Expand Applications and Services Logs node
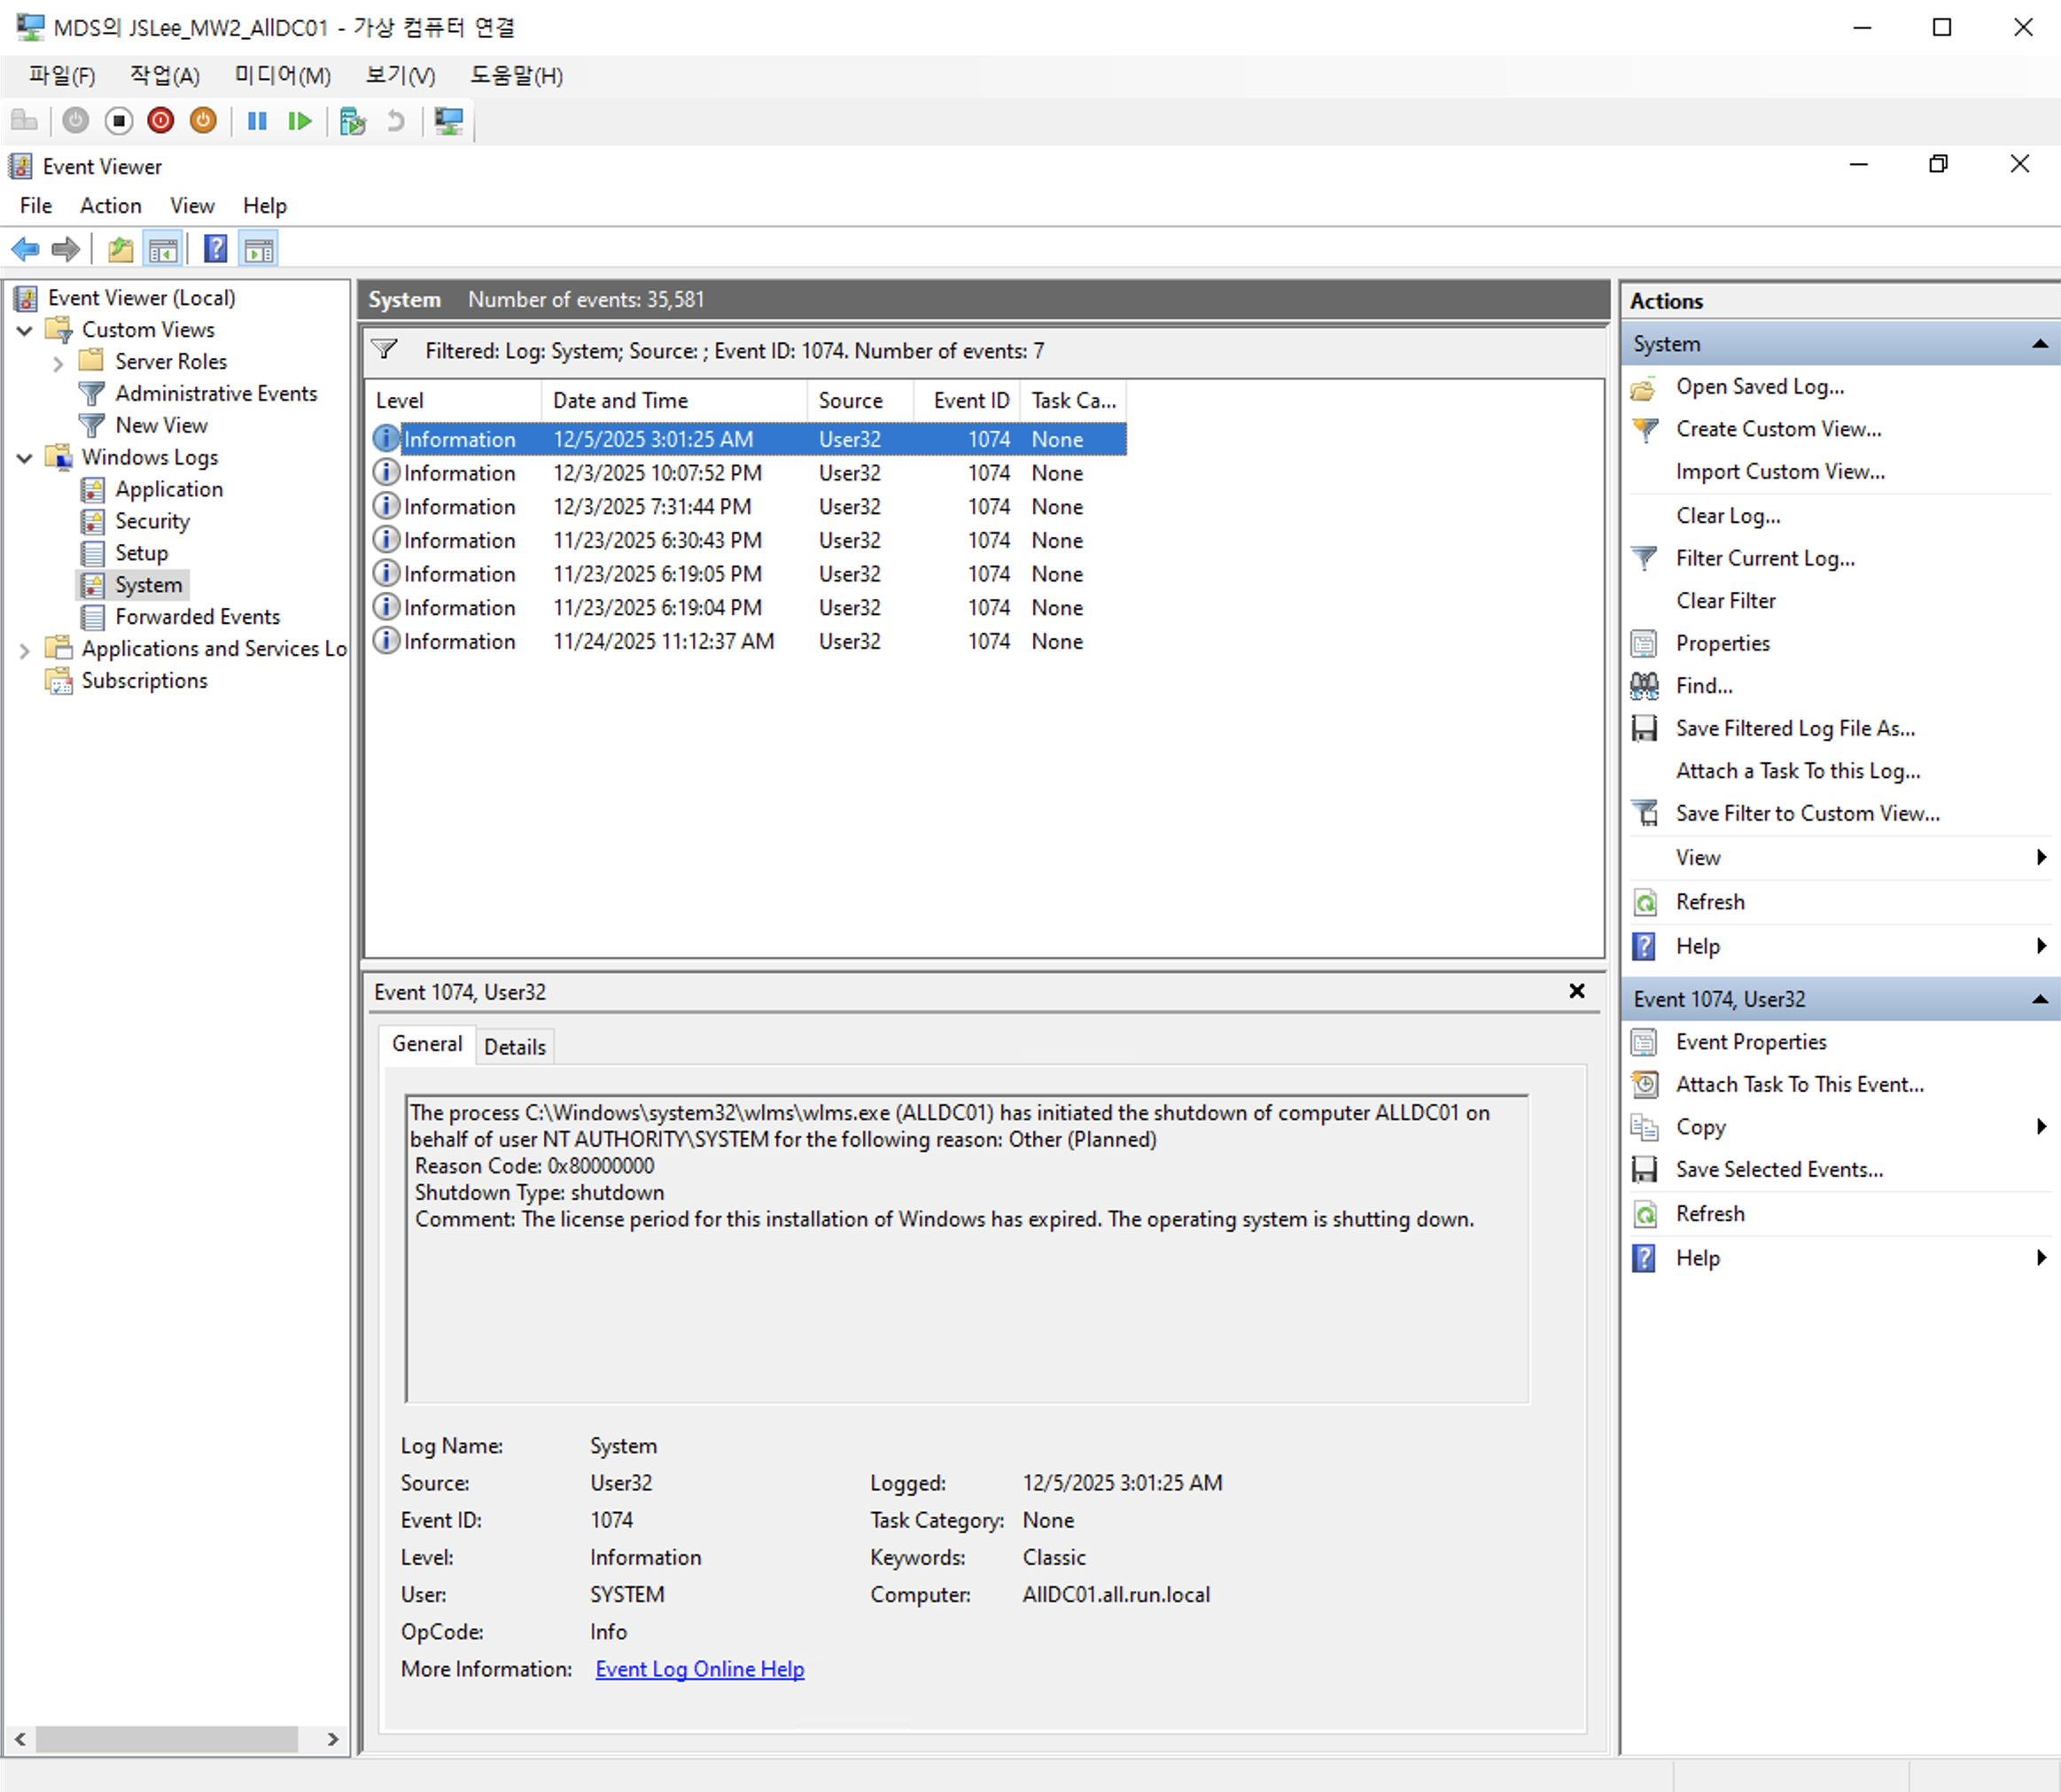 25,650
